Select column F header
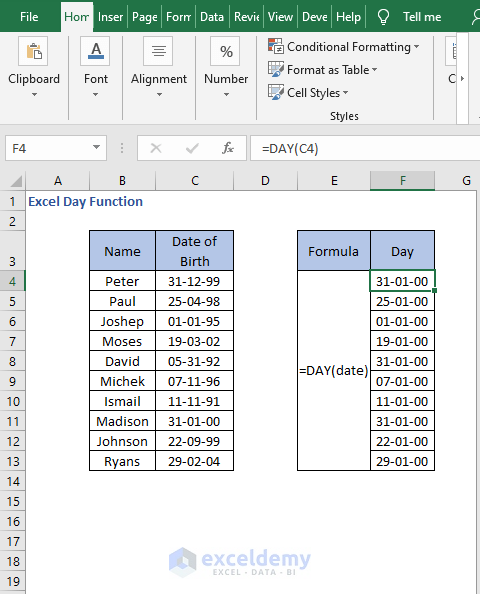 [403, 181]
